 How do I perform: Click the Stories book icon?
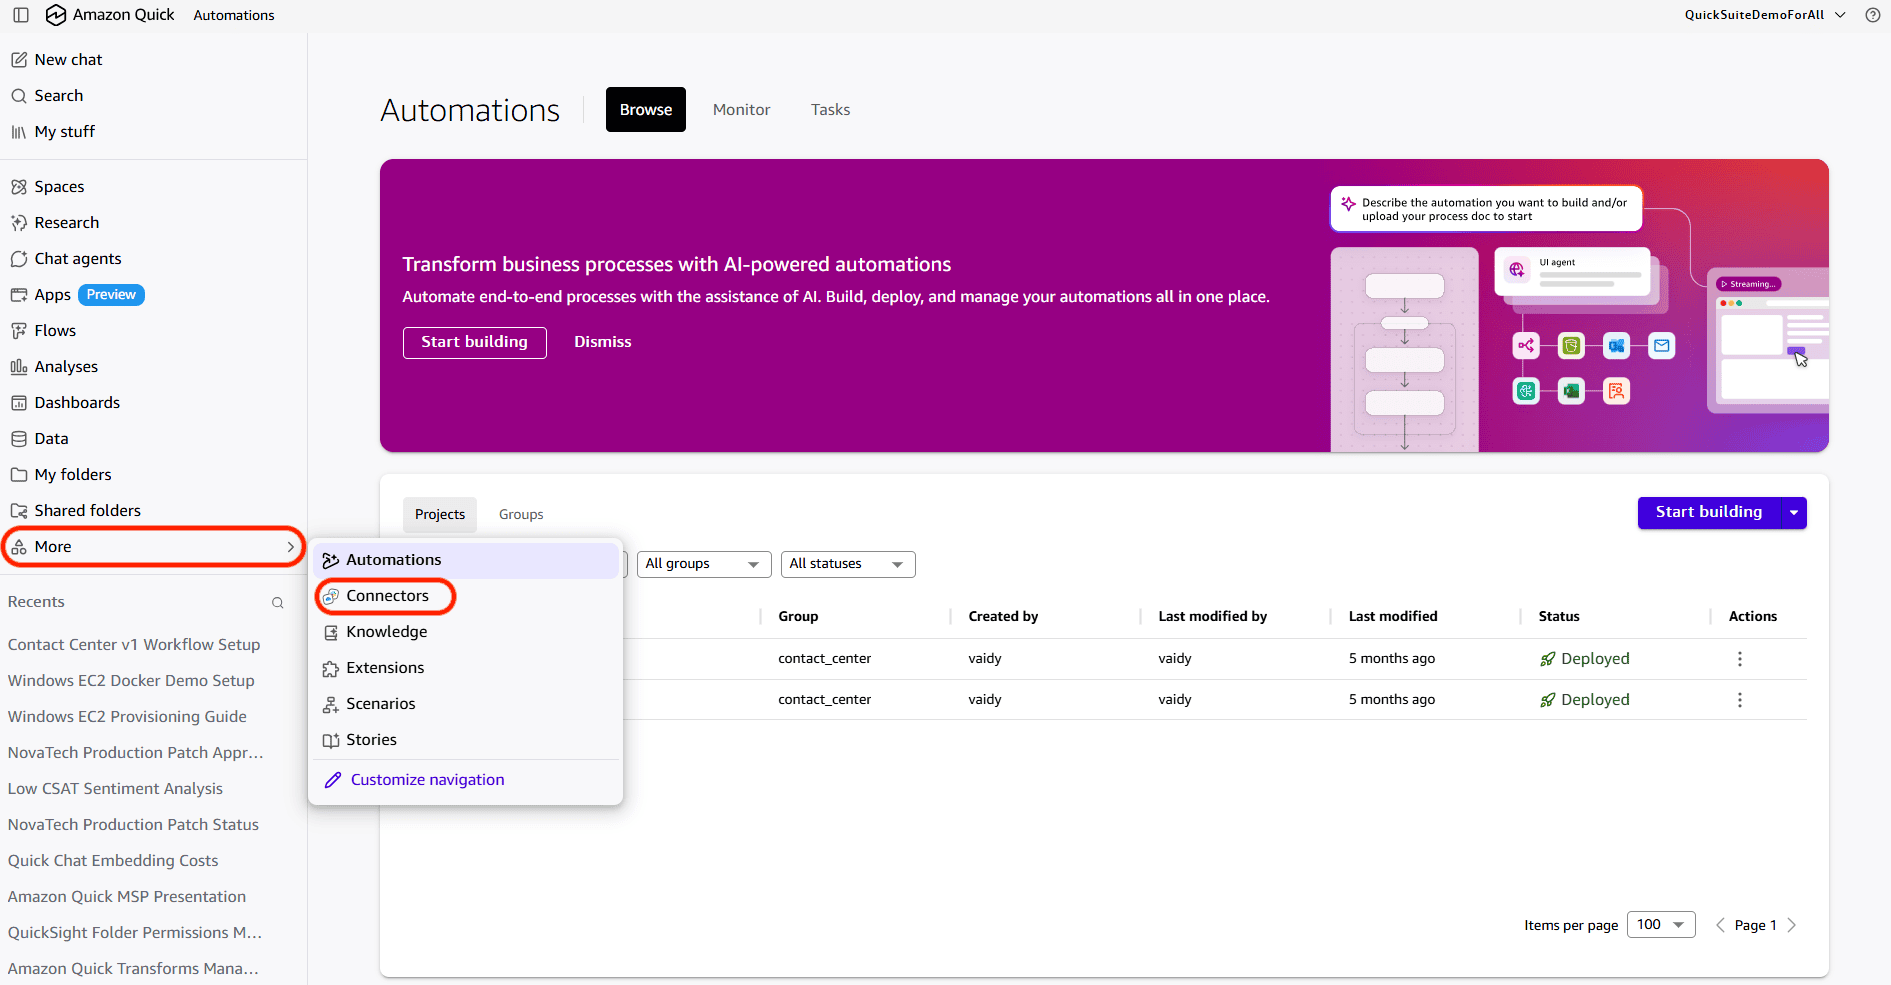tap(331, 740)
